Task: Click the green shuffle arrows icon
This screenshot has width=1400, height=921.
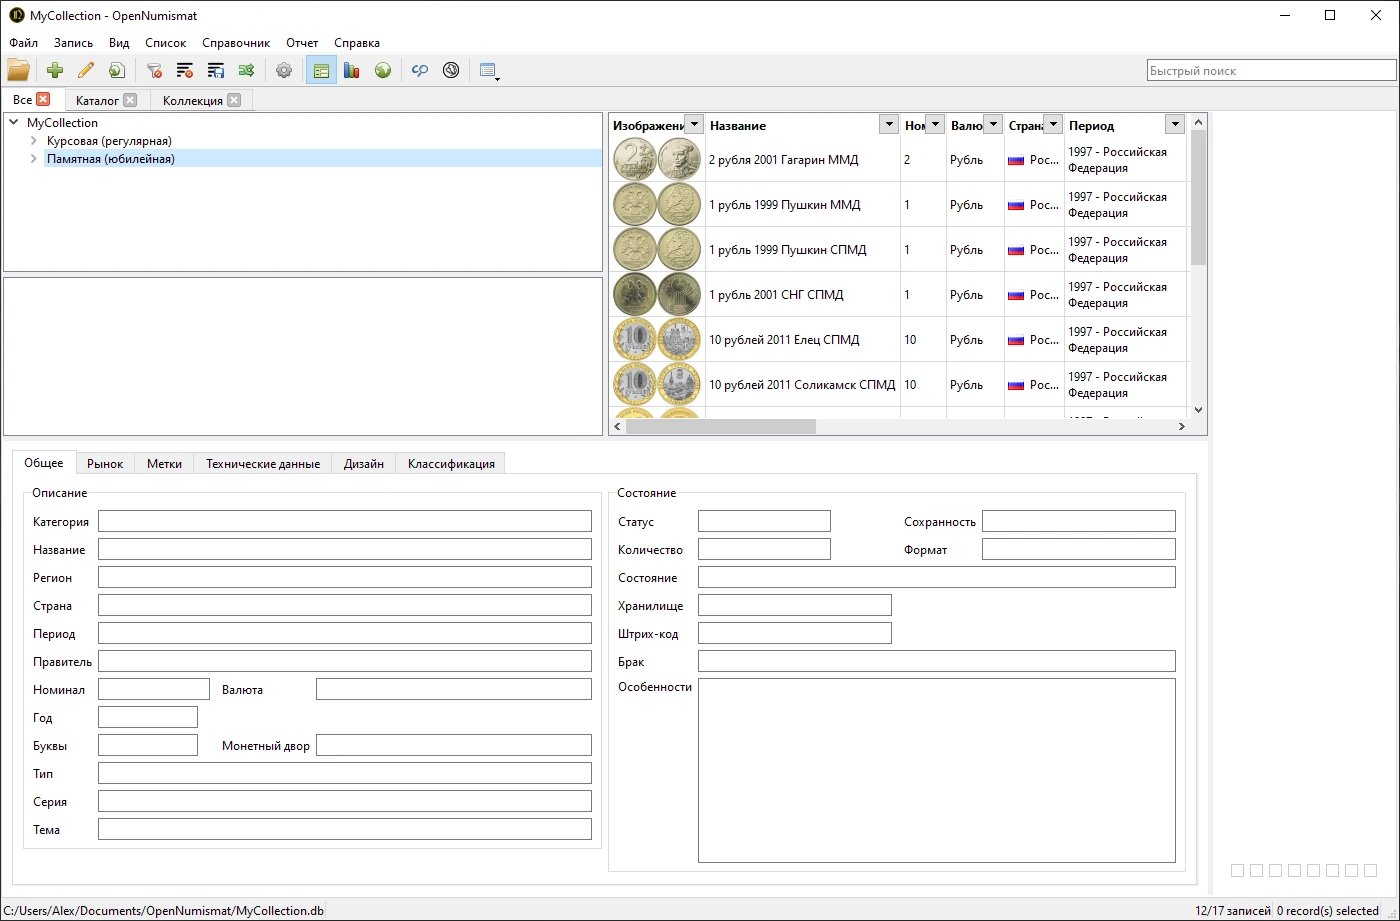Action: tap(246, 70)
